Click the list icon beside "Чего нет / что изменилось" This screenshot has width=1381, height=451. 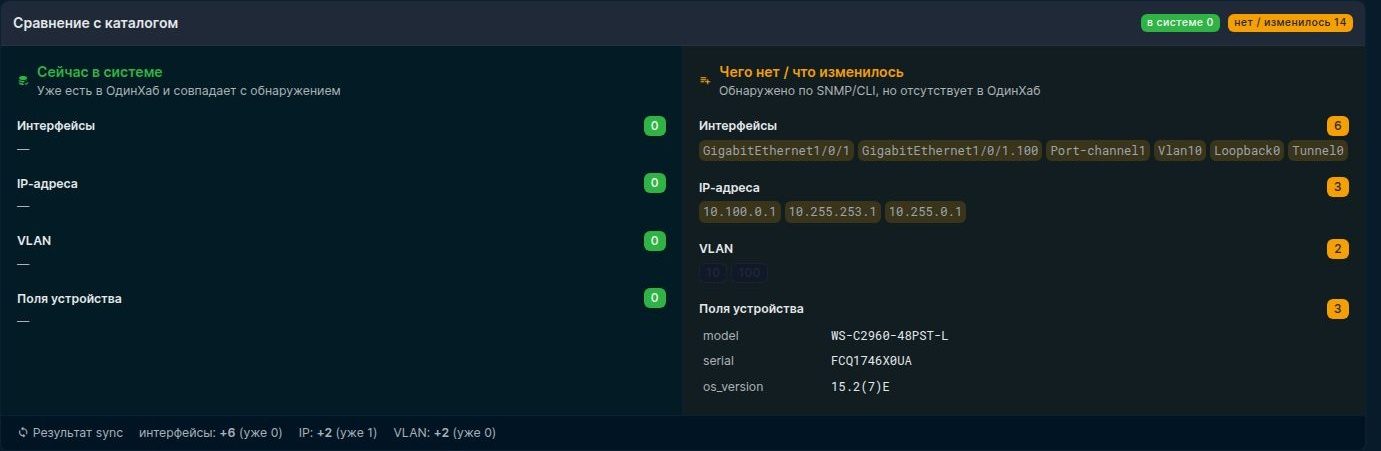click(705, 81)
